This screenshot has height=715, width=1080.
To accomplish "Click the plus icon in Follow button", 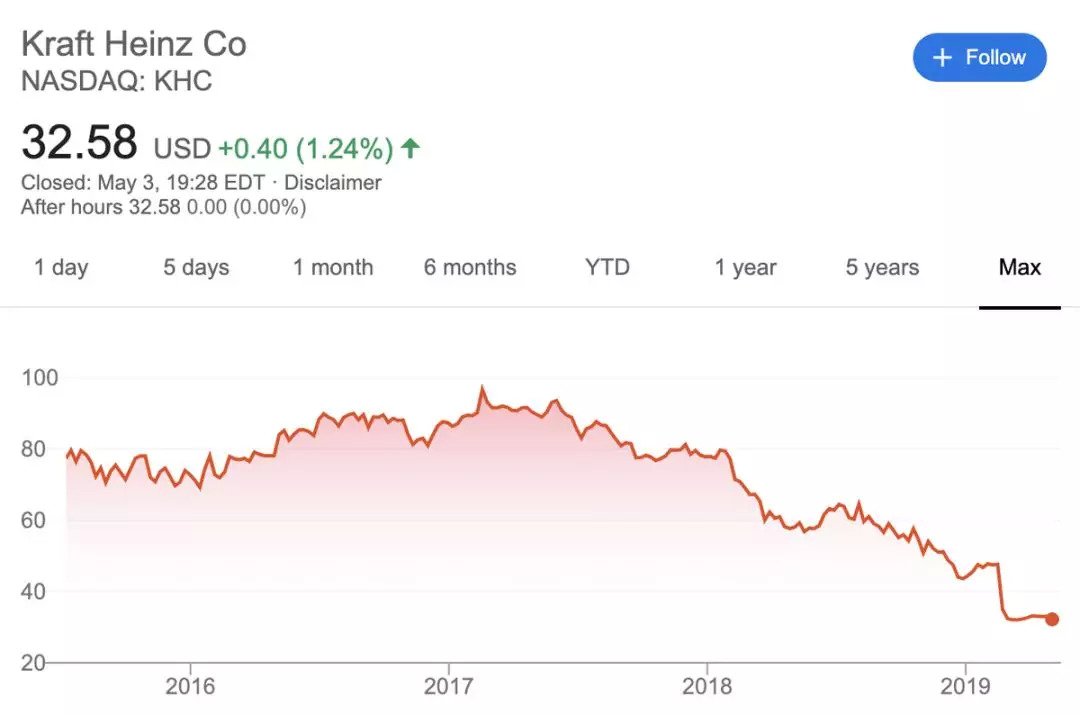I will [941, 58].
